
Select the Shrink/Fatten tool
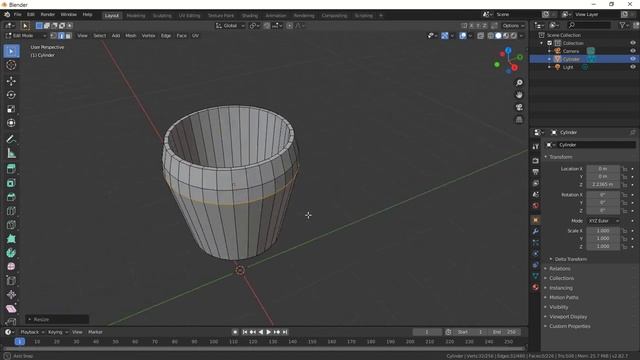click(x=11, y=294)
